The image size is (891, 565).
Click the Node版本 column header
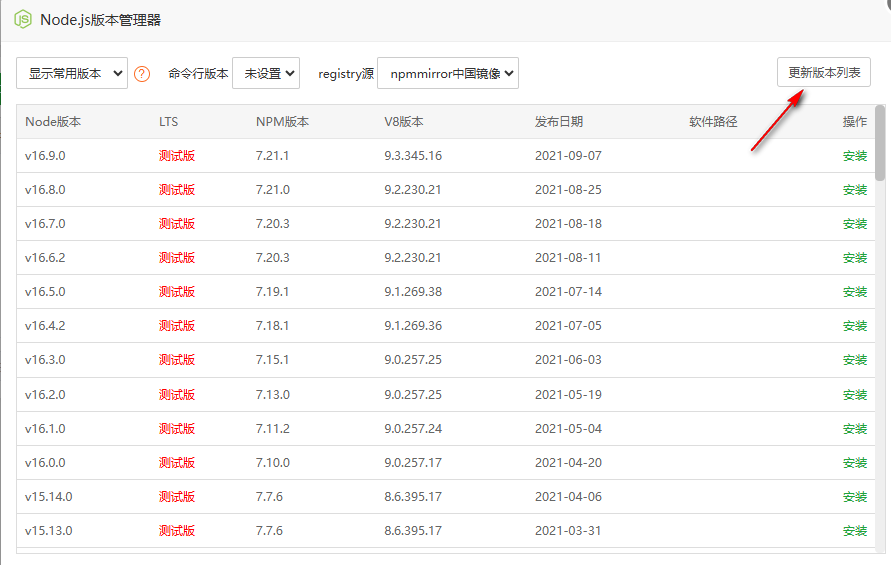[53, 122]
